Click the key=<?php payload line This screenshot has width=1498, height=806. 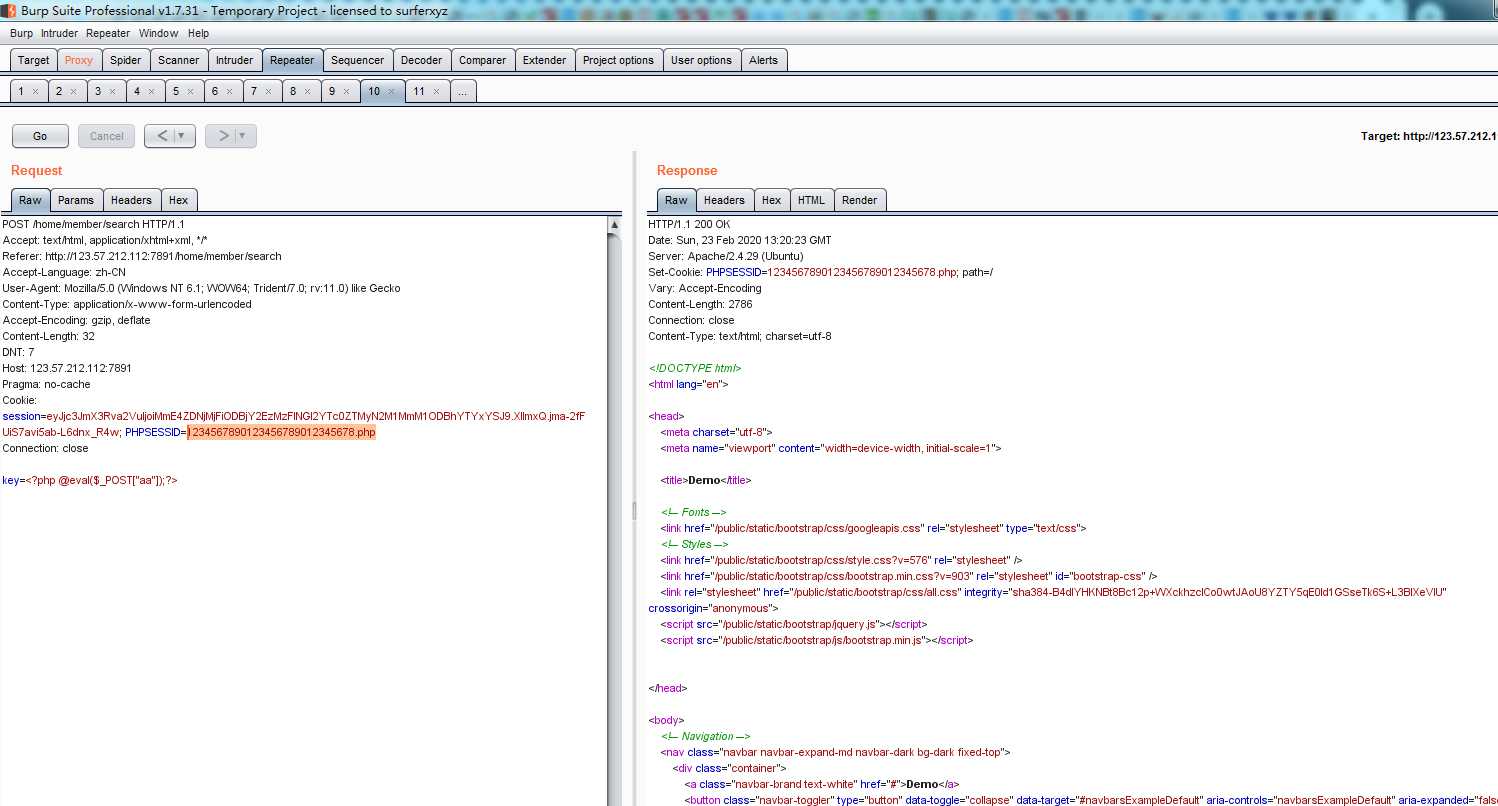point(90,480)
